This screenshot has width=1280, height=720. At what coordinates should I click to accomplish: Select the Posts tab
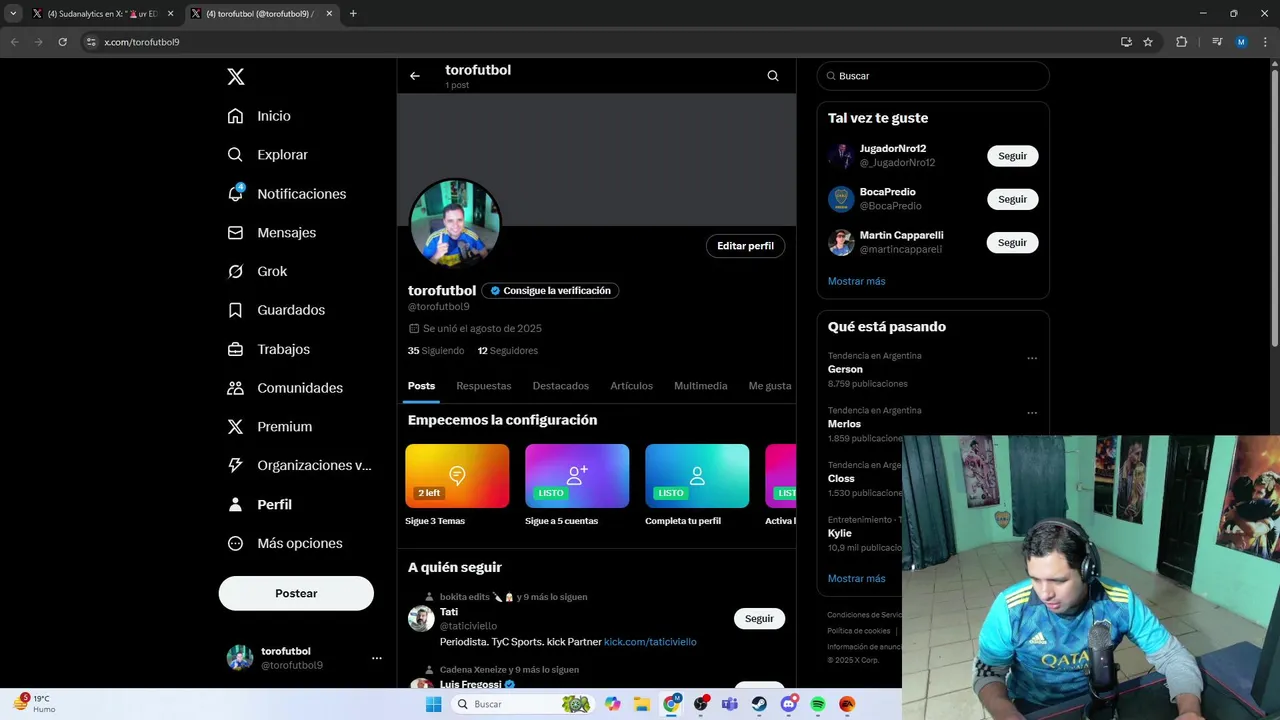(421, 386)
